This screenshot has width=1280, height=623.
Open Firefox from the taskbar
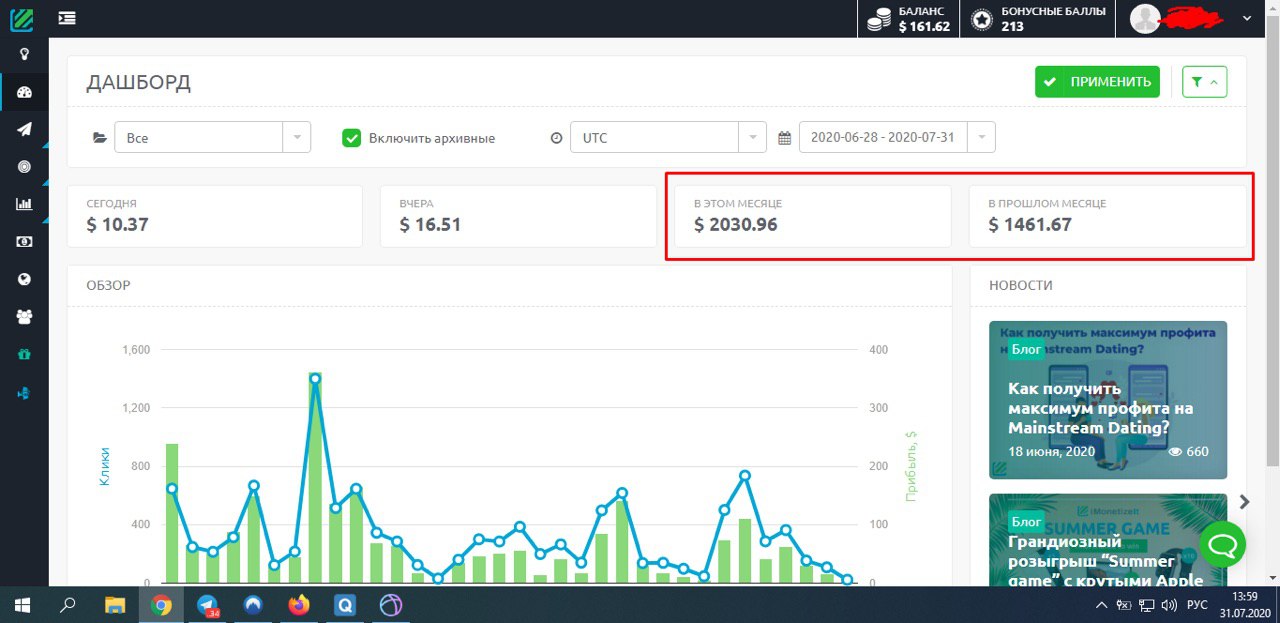[x=299, y=605]
